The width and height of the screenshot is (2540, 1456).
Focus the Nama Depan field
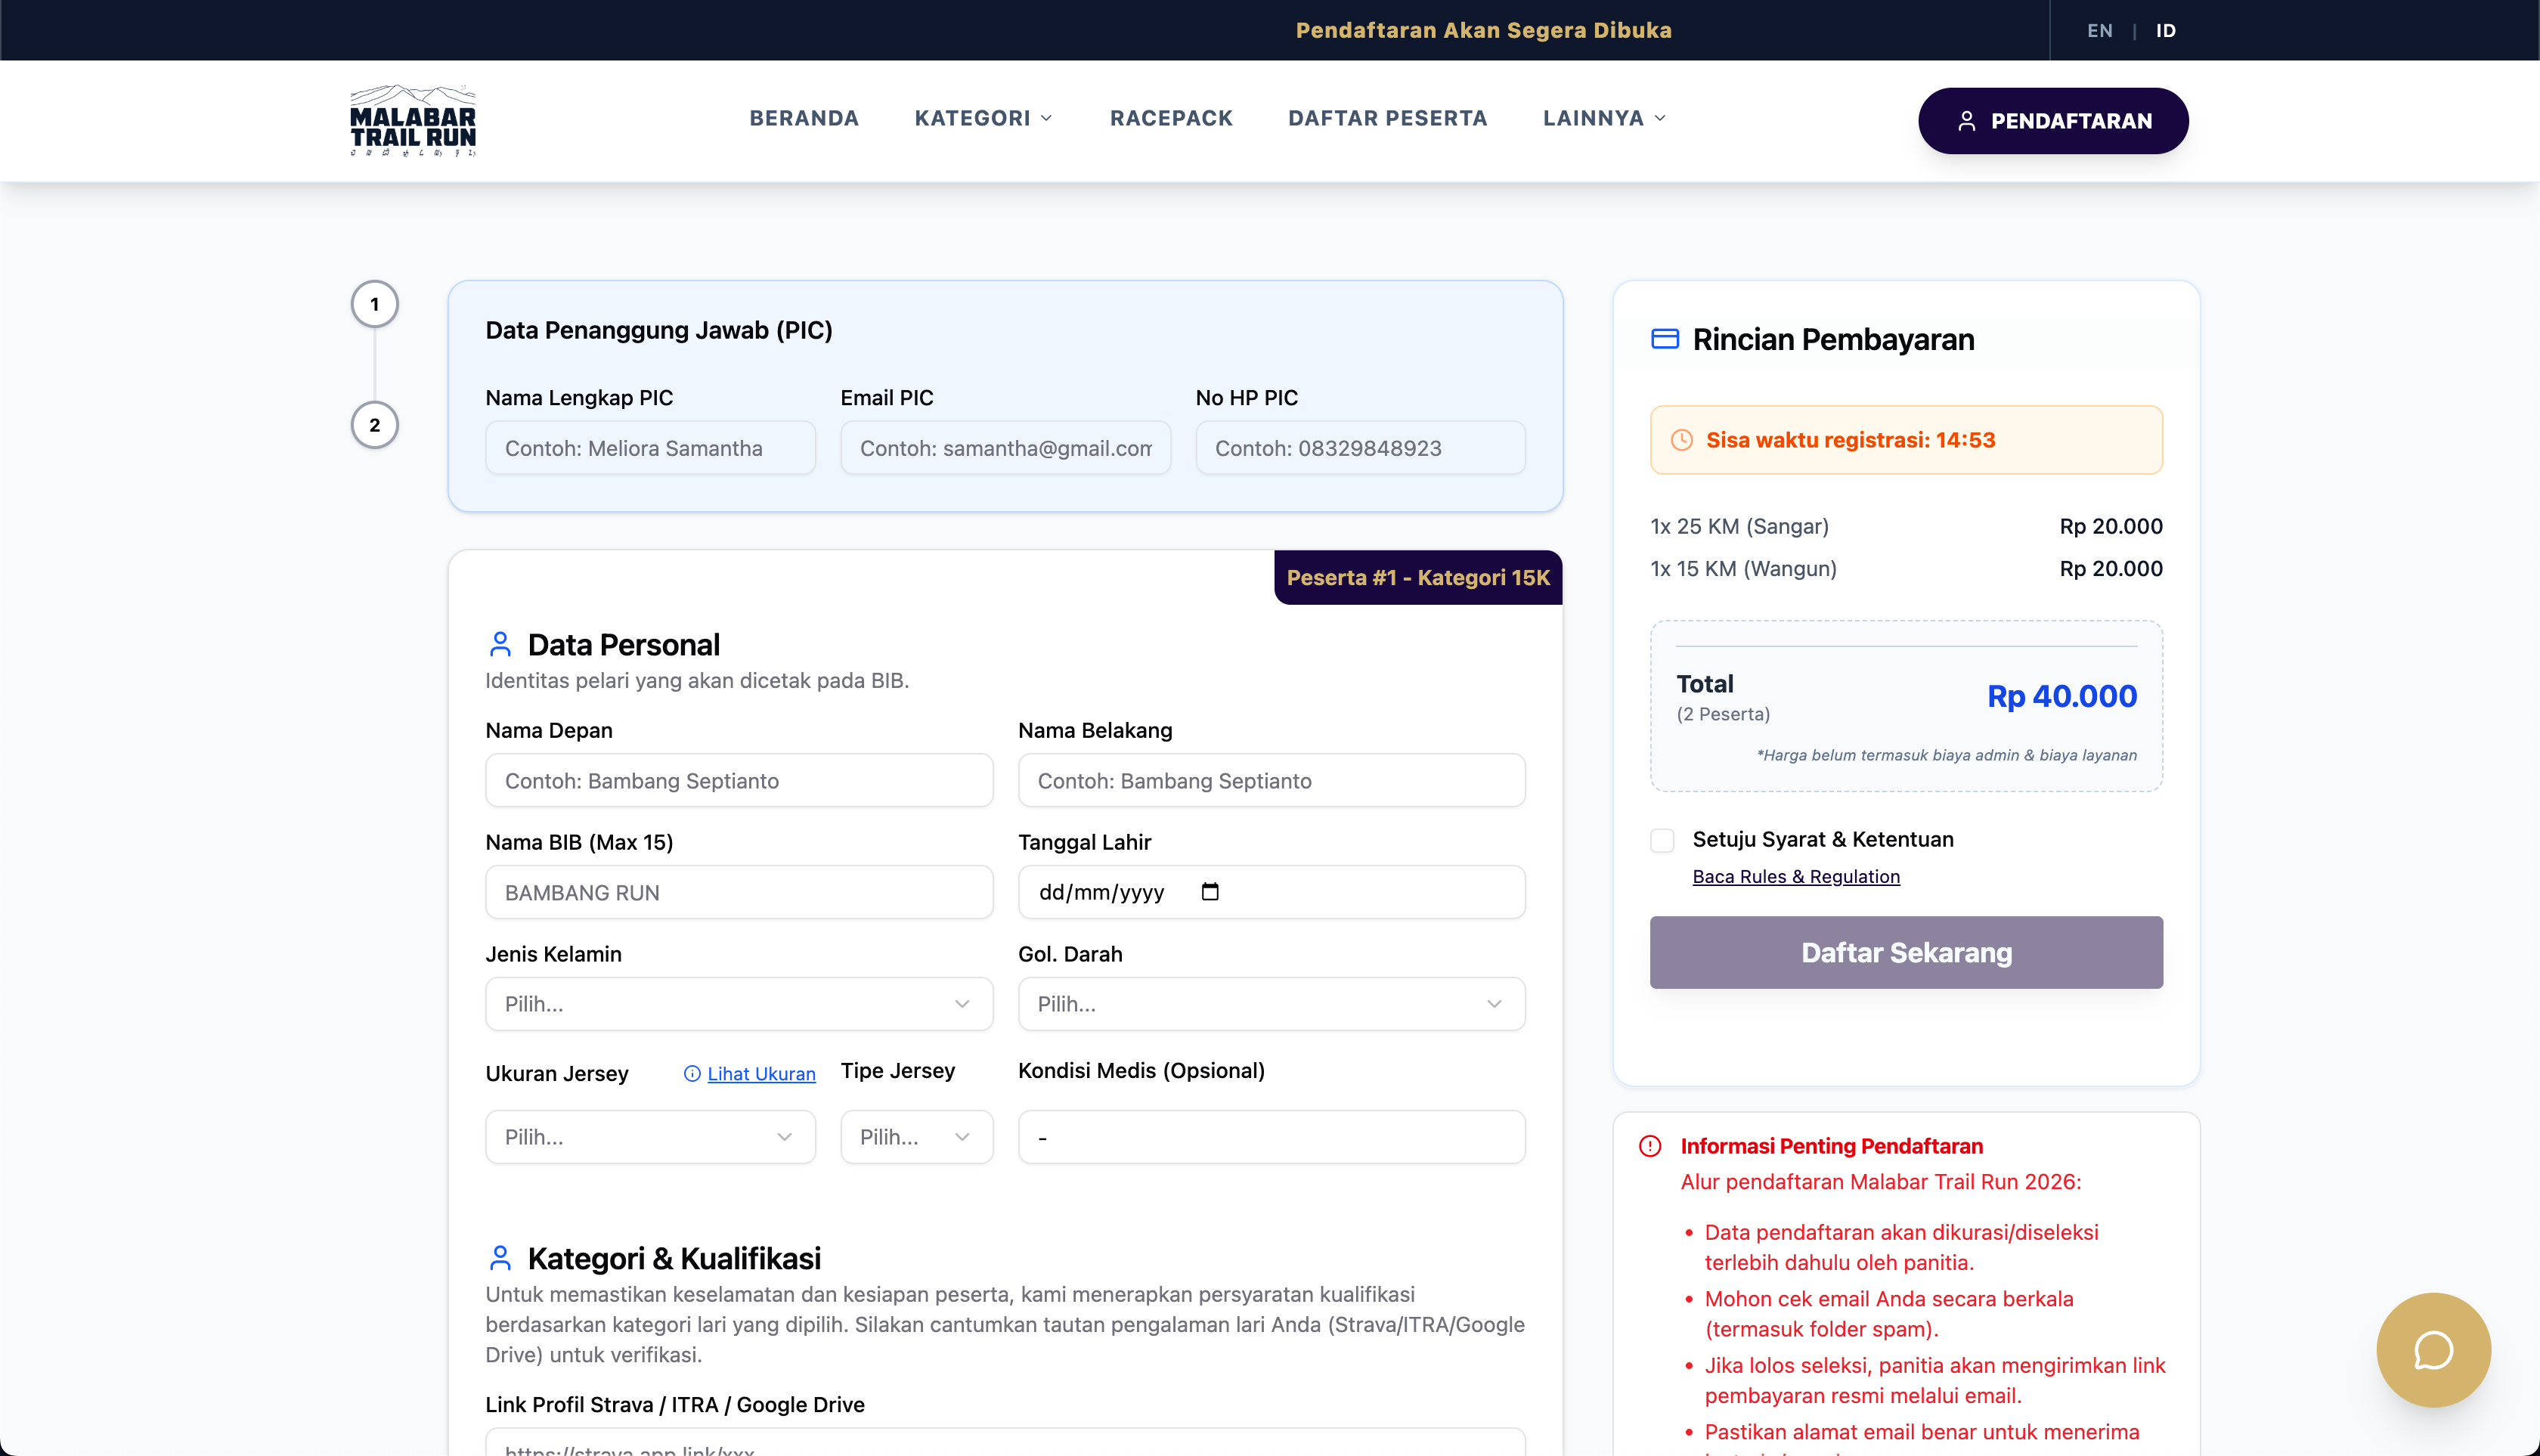pos(739,781)
